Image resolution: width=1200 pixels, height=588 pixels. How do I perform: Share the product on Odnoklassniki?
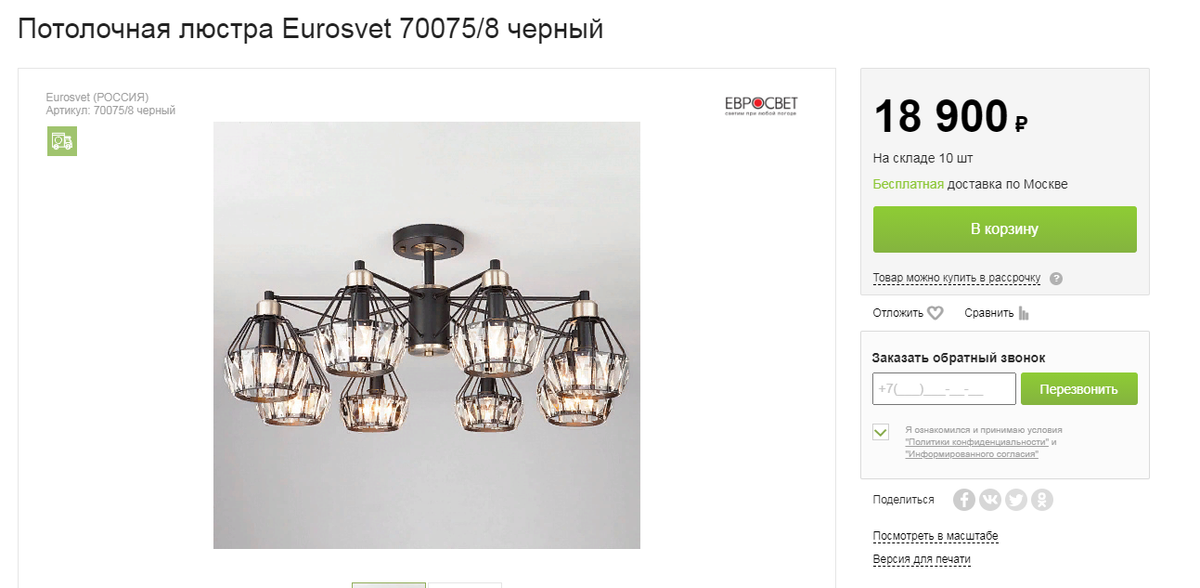1042,500
